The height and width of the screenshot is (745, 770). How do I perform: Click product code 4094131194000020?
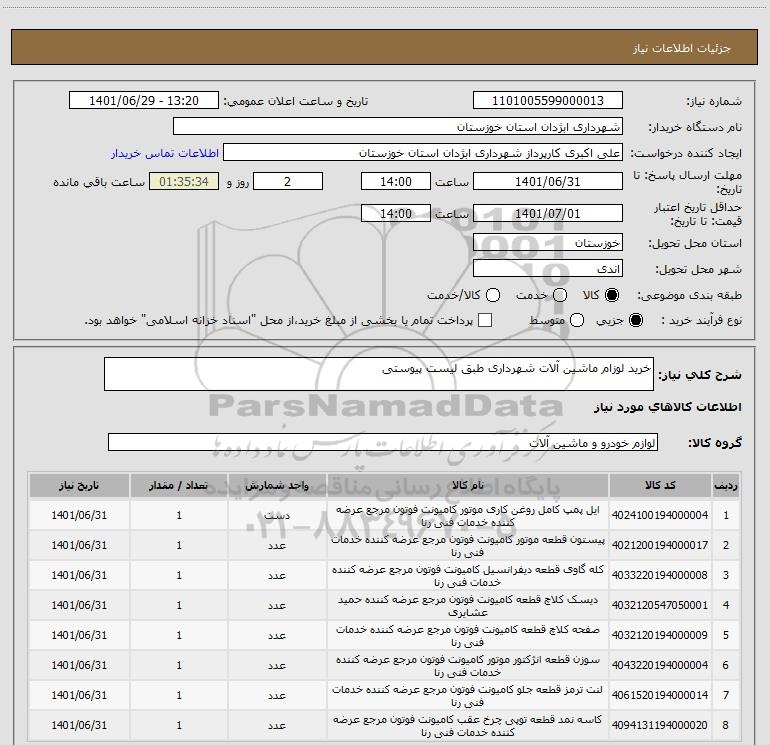[x=660, y=725]
